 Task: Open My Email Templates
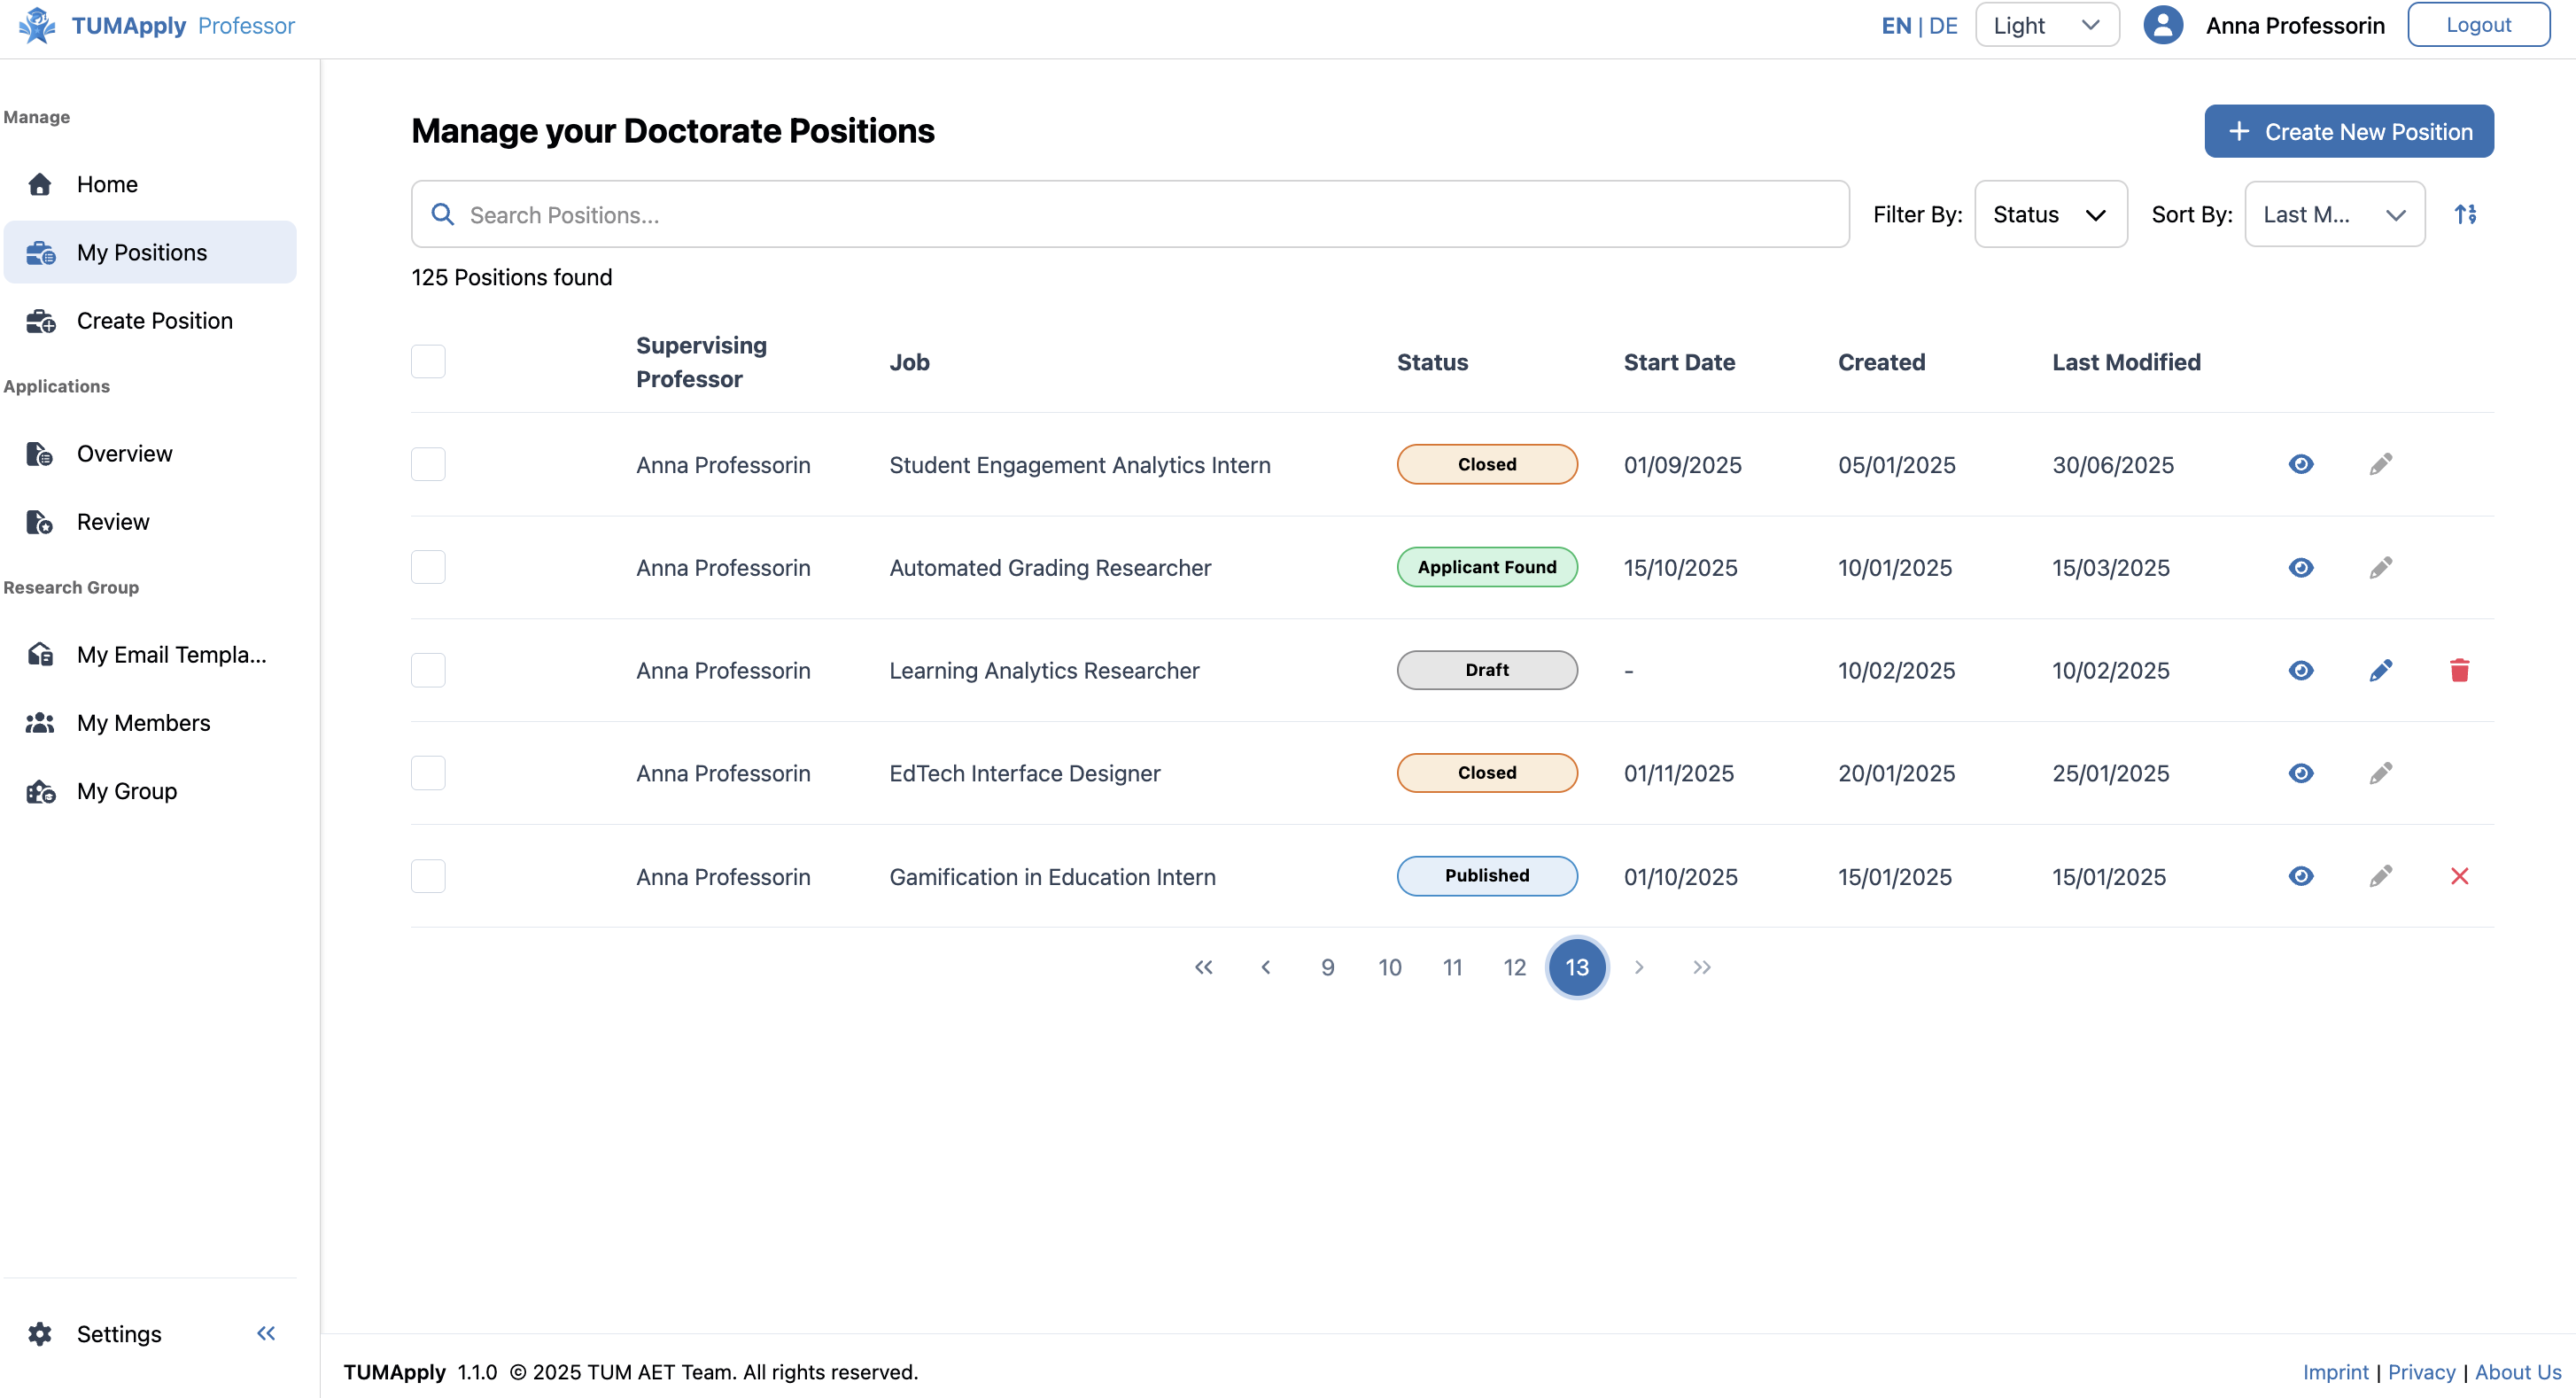tap(172, 654)
